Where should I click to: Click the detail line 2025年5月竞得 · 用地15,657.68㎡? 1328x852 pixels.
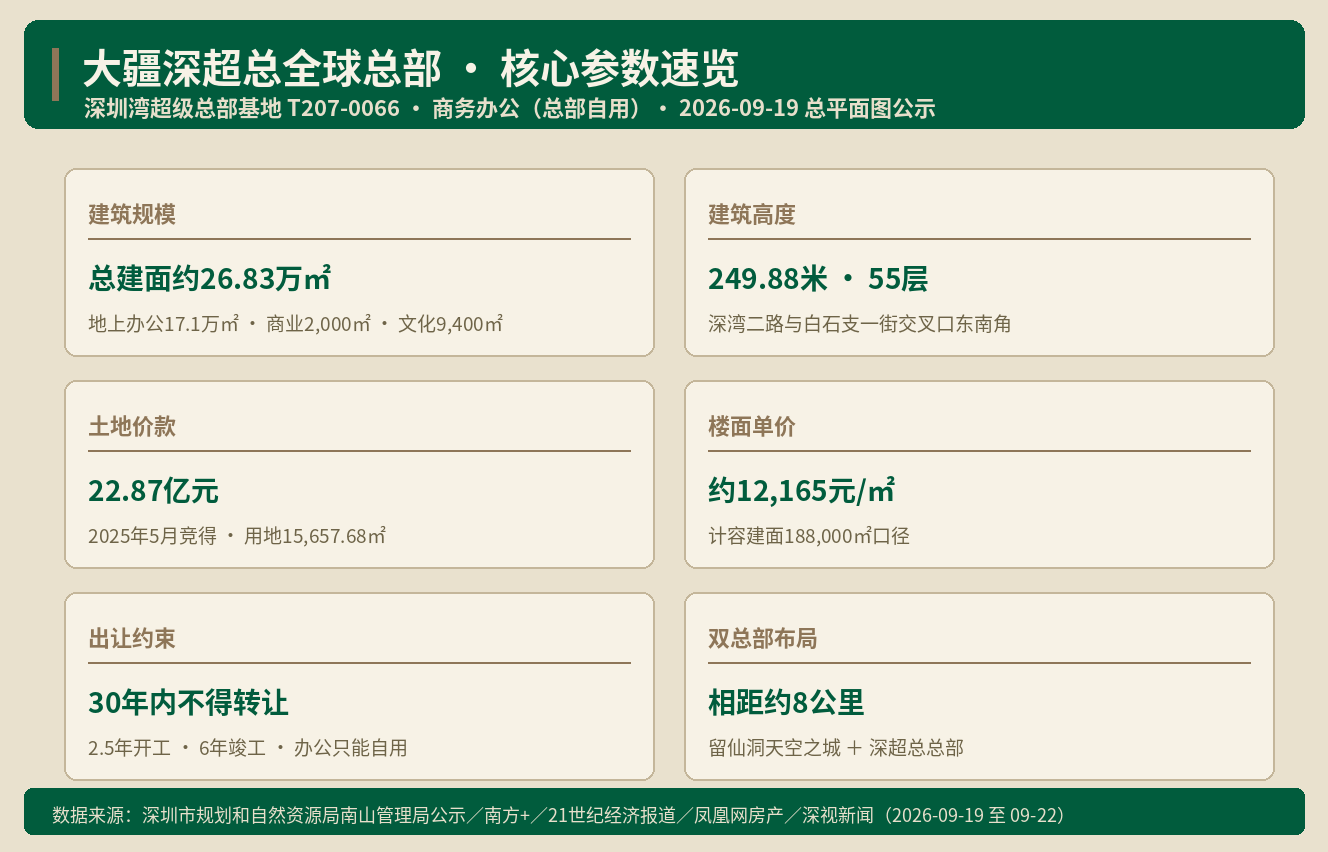pyautogui.click(x=237, y=536)
